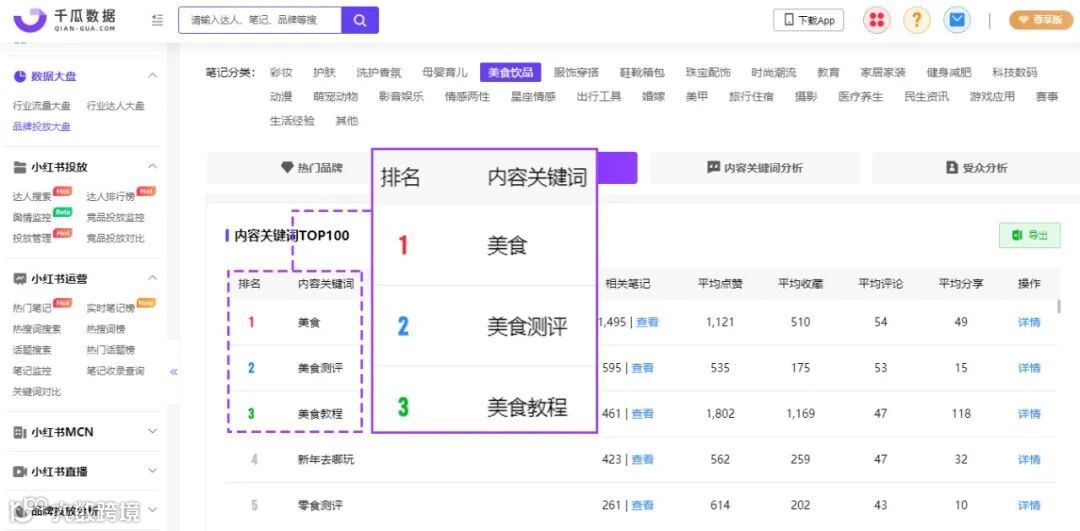
Task: Open 详情 for the 美食 row
Action: tap(1029, 322)
